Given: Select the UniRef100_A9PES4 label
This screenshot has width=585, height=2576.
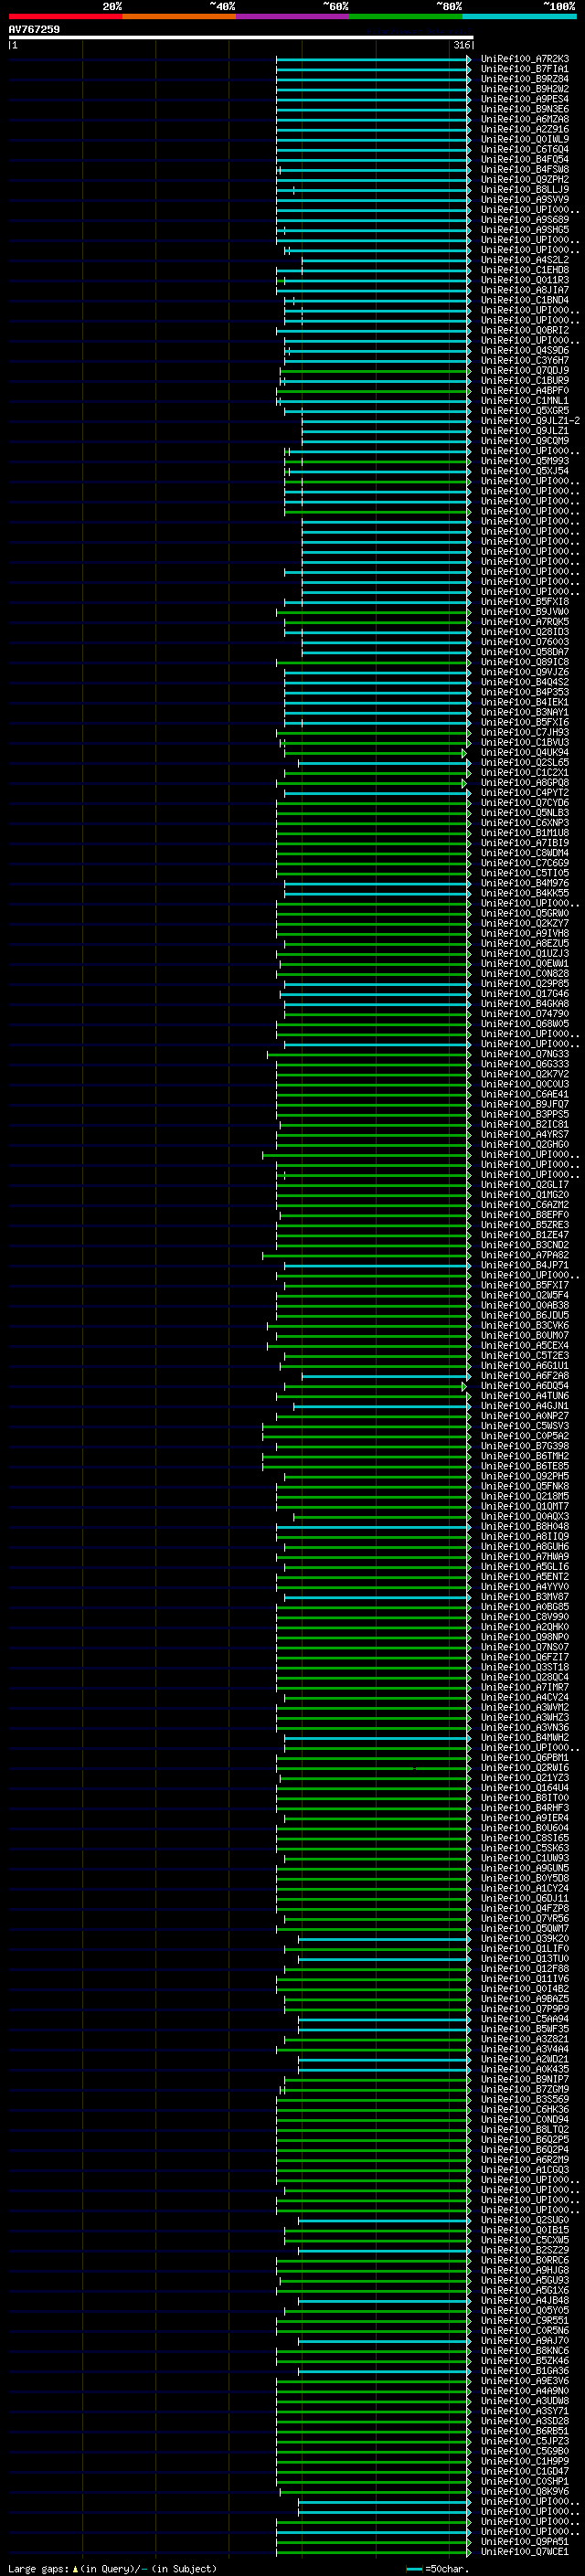Looking at the screenshot, I should click(x=524, y=99).
